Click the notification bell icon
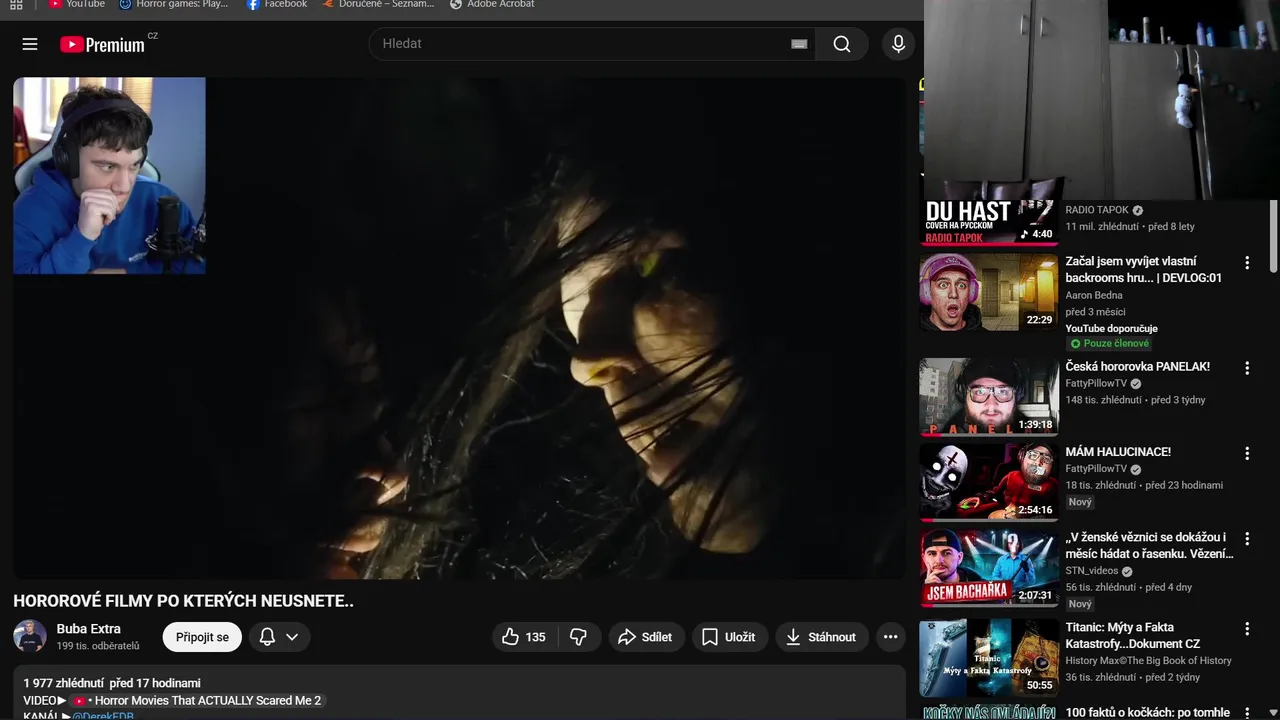1280x720 pixels. (x=267, y=637)
